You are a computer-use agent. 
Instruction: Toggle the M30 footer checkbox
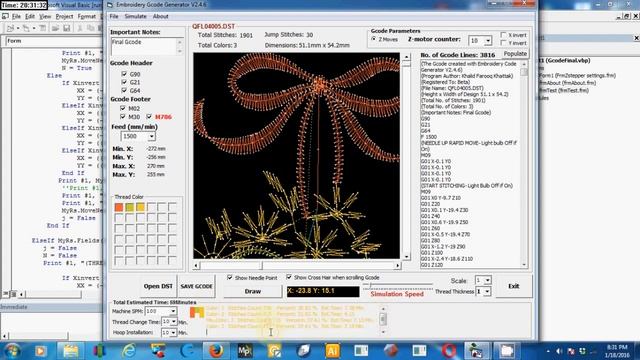point(123,117)
